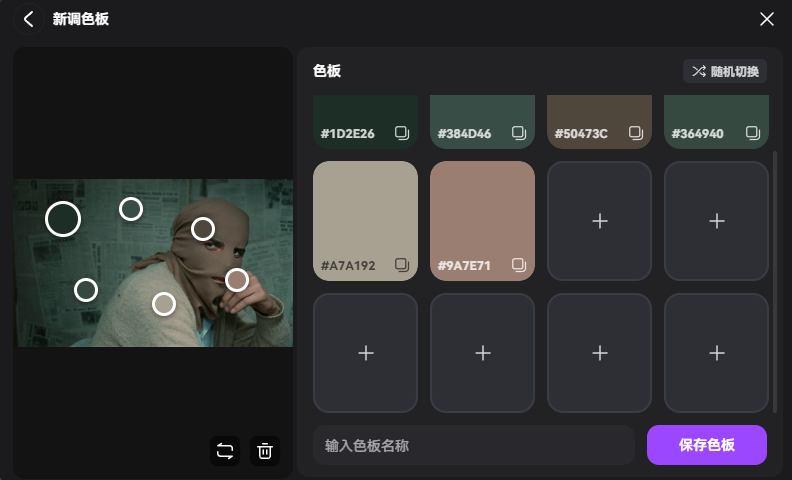Select the pink picker circle on the hand
Screen dimensions: 792x480
pos(237,280)
